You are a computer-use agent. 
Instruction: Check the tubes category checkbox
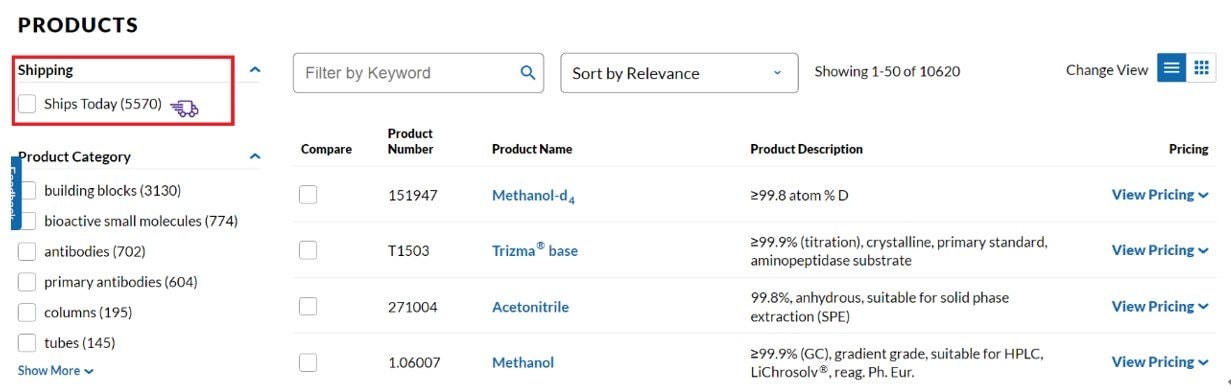click(x=27, y=343)
